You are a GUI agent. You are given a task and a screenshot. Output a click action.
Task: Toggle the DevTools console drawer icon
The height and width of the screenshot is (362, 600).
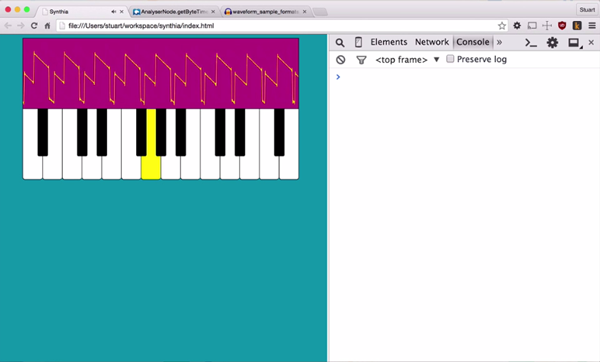tap(531, 42)
